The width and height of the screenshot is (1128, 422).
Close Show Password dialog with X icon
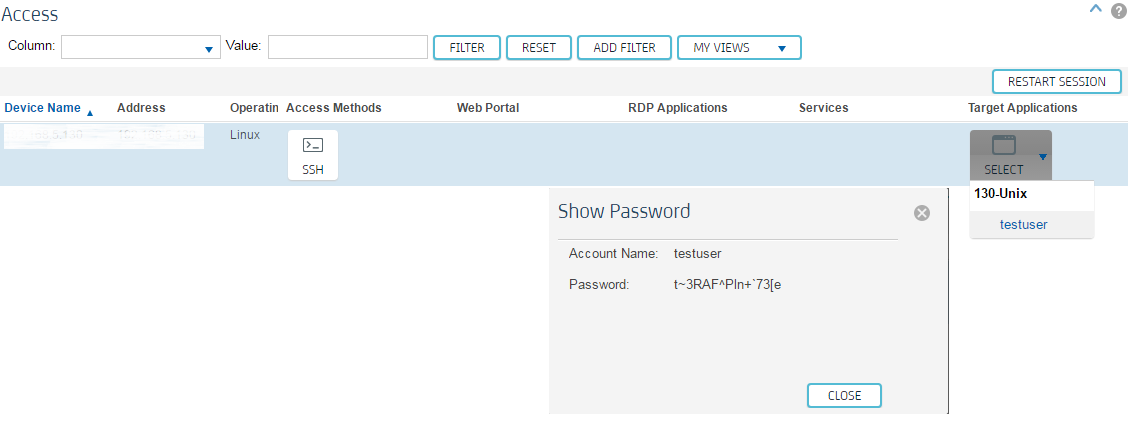click(922, 212)
